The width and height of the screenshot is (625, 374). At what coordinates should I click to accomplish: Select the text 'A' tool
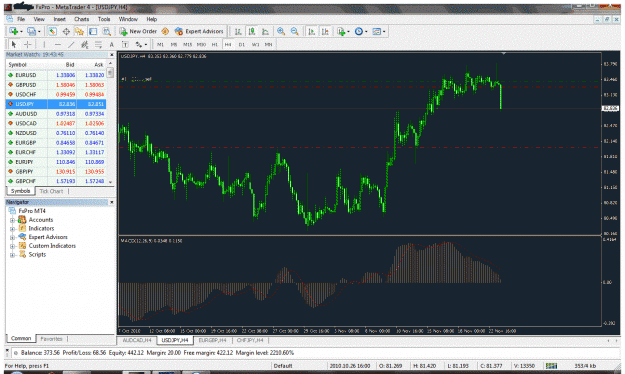click(112, 44)
